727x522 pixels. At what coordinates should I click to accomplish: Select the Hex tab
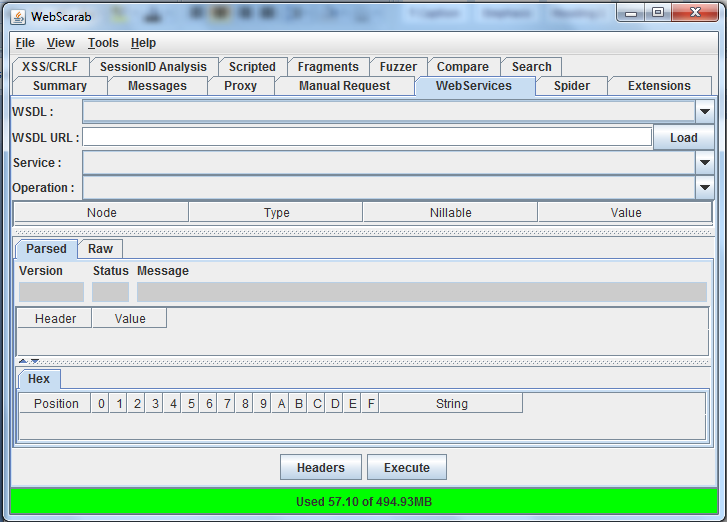(x=39, y=379)
